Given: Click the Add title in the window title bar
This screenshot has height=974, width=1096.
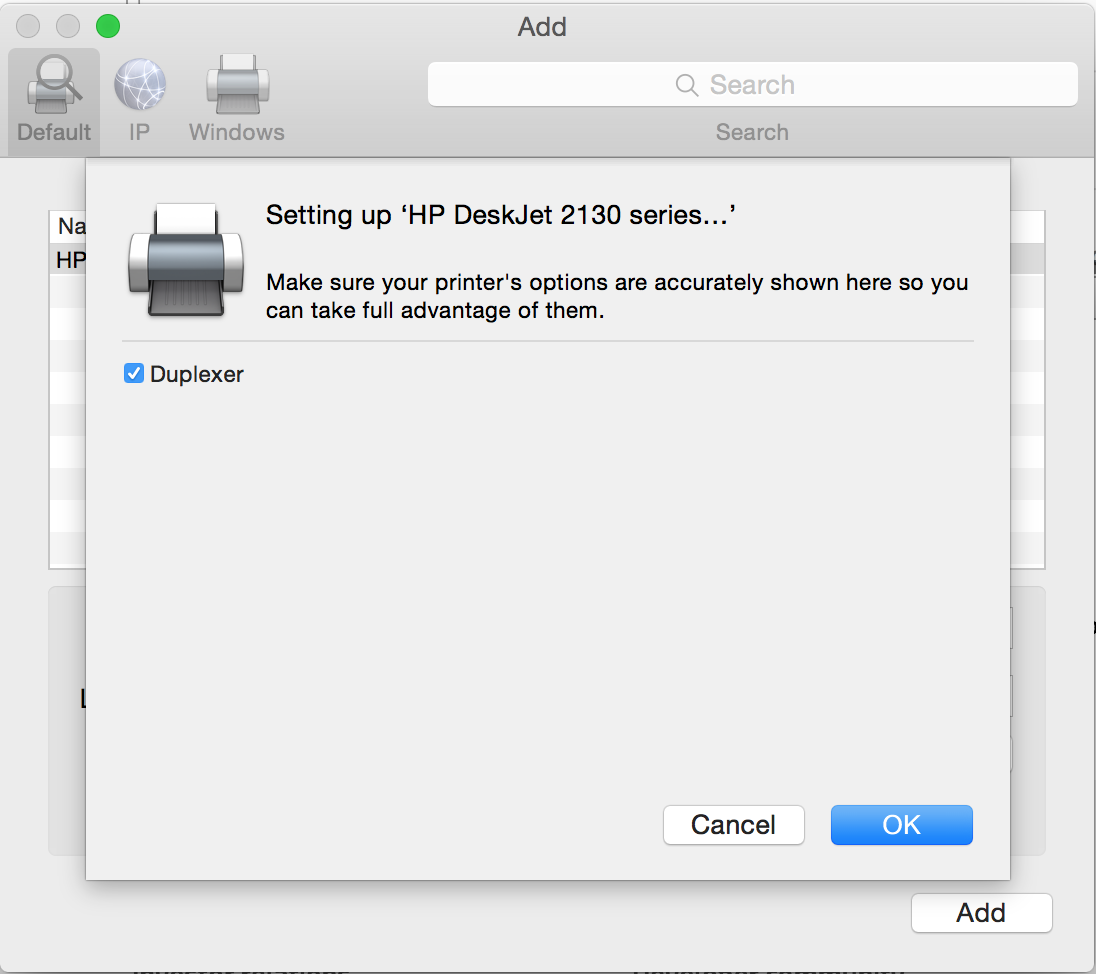Looking at the screenshot, I should (542, 27).
